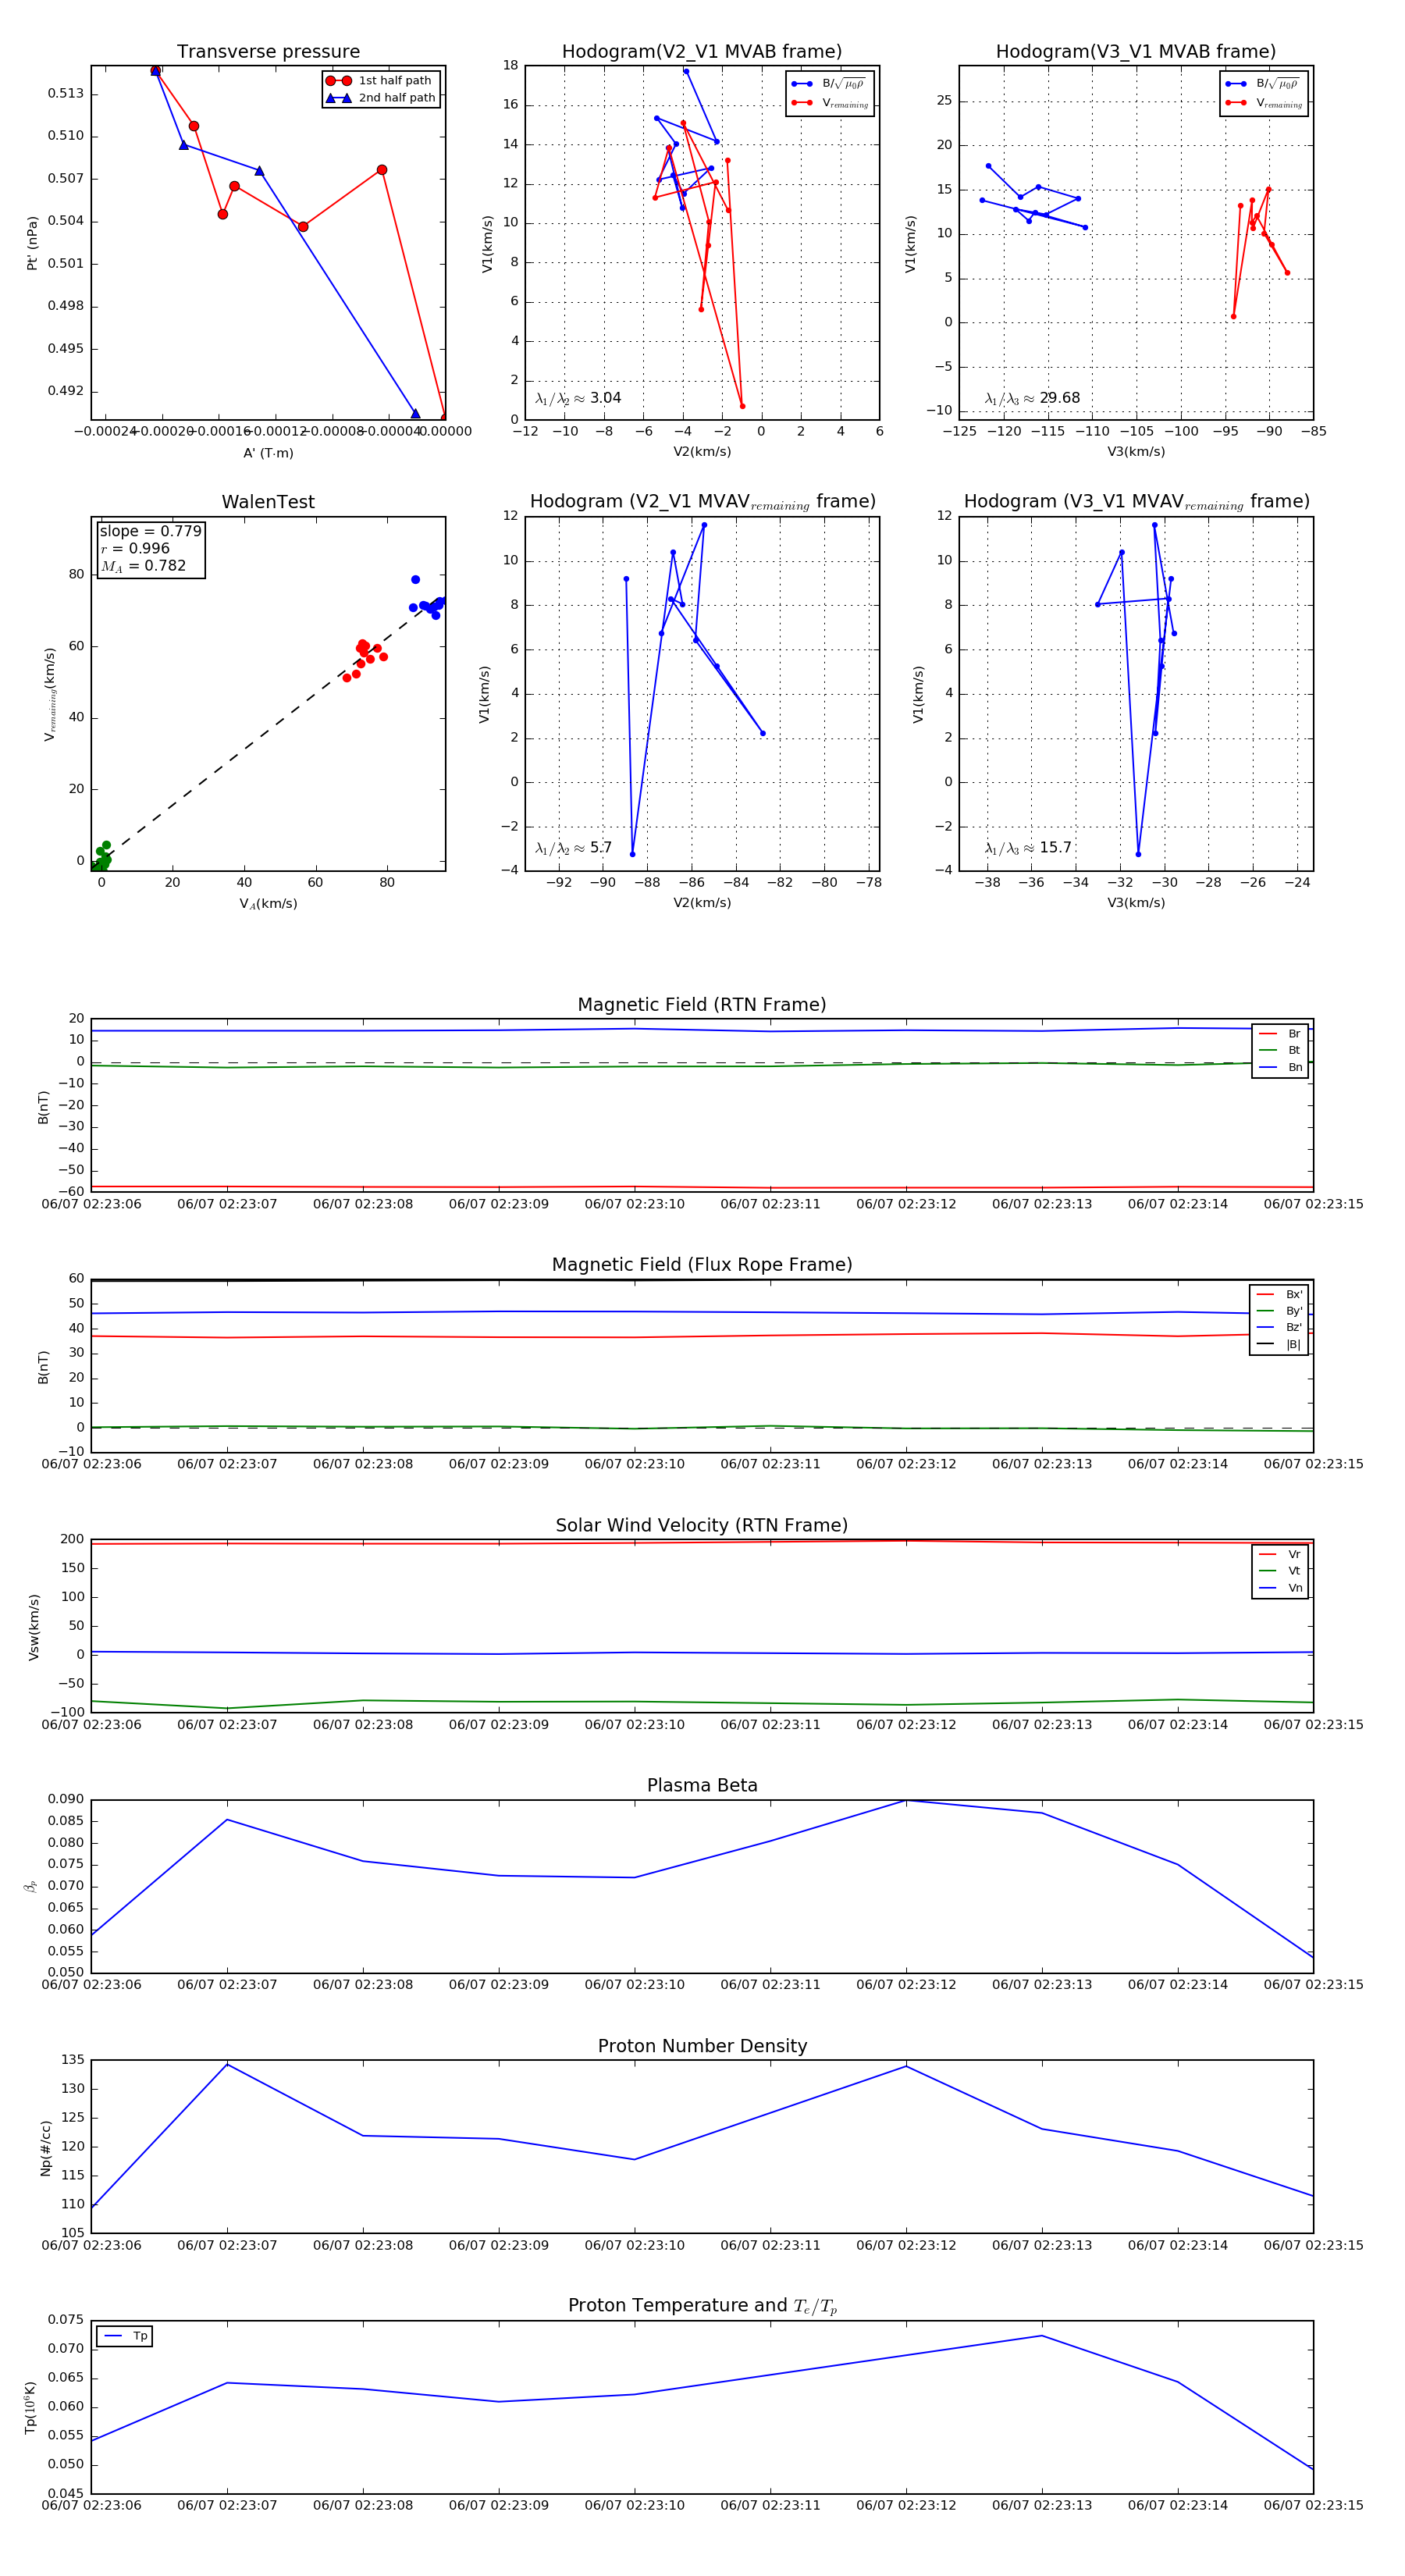Click the 'Transverse pressure' plot title
The width and height of the screenshot is (1405, 2576).
click(x=268, y=52)
